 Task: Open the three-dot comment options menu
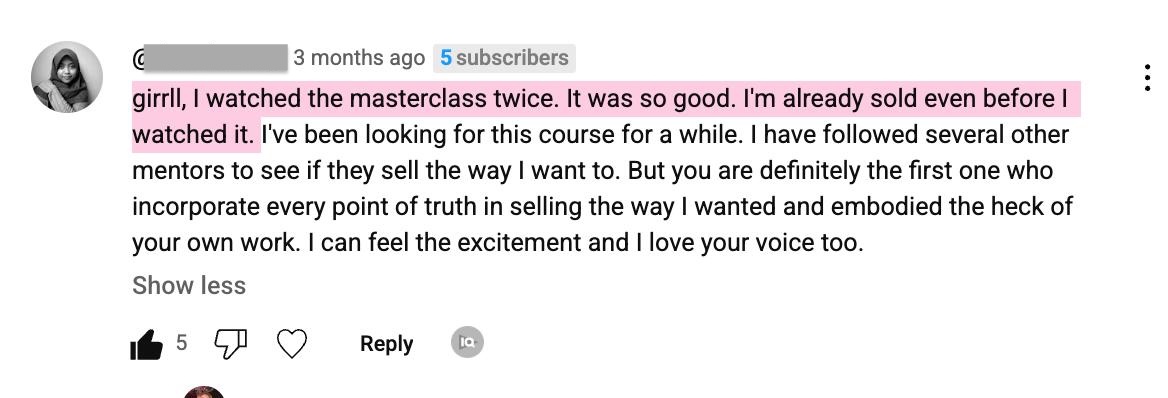(1148, 78)
